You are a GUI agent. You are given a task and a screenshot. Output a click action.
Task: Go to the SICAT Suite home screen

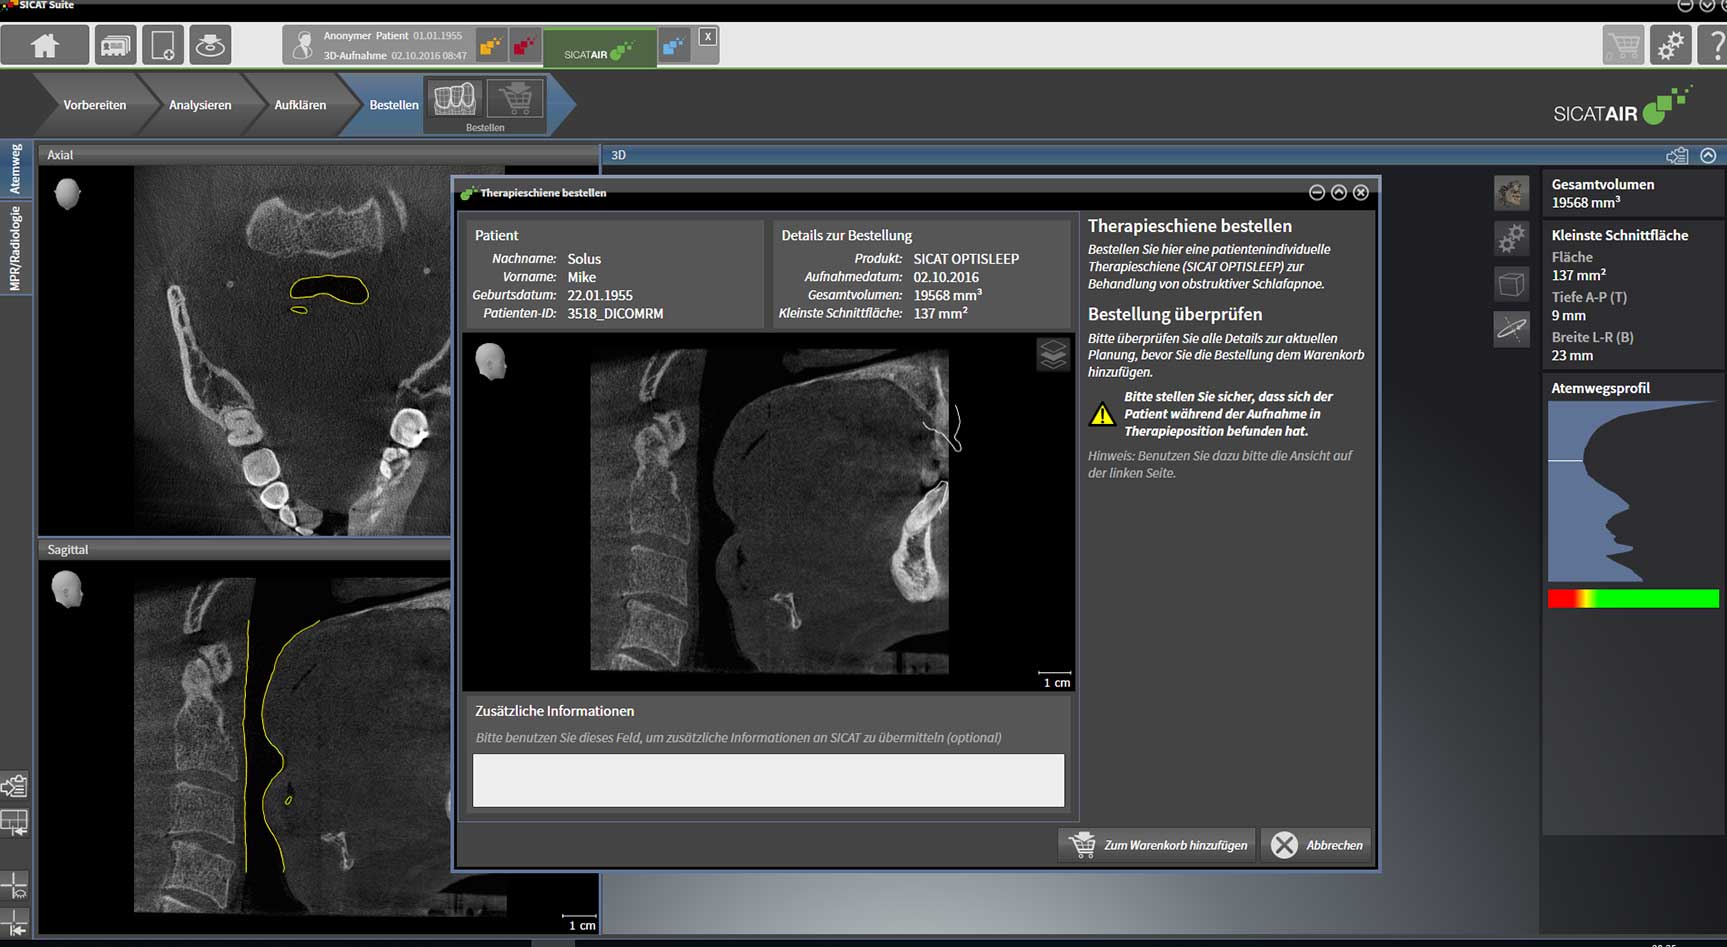[45, 45]
